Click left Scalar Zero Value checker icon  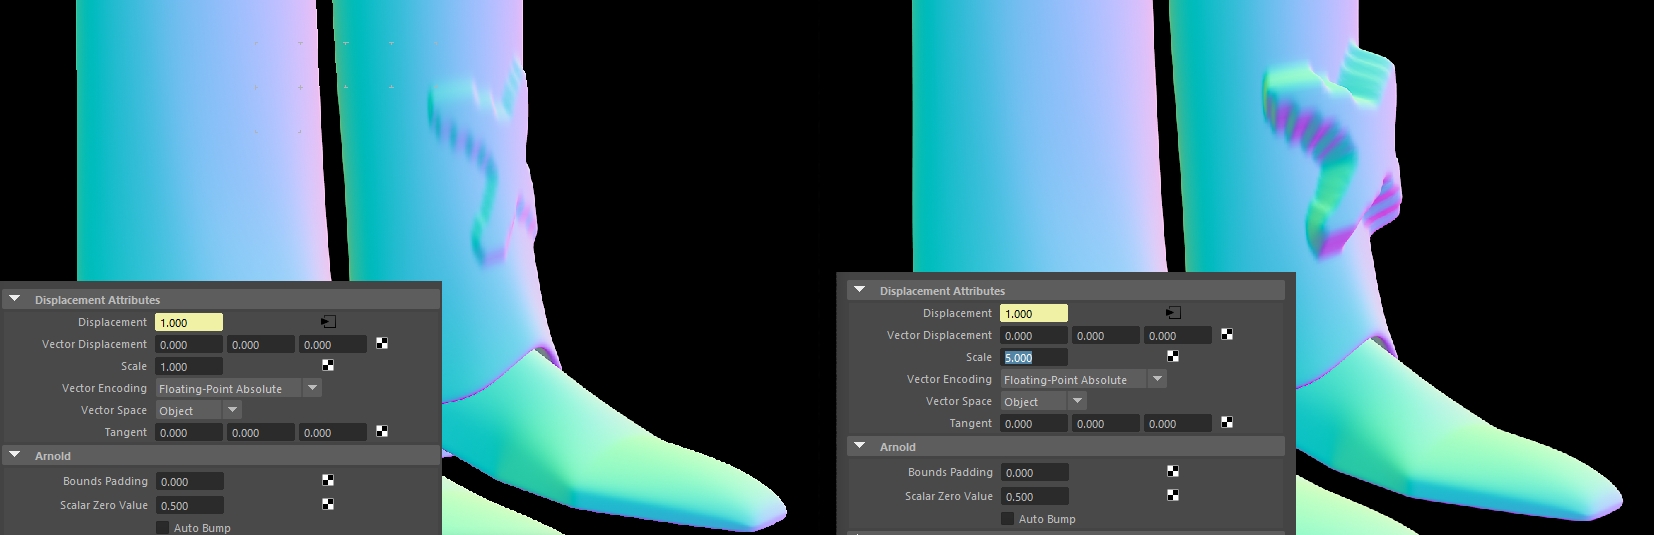click(x=328, y=504)
